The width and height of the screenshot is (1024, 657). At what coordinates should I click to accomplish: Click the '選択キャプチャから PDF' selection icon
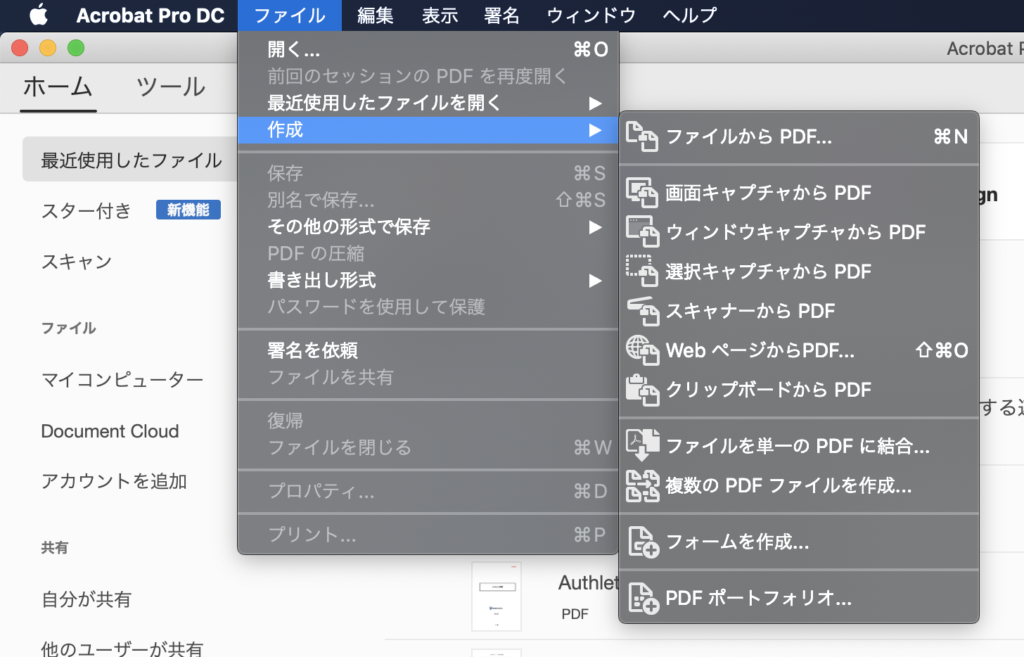pyautogui.click(x=642, y=271)
